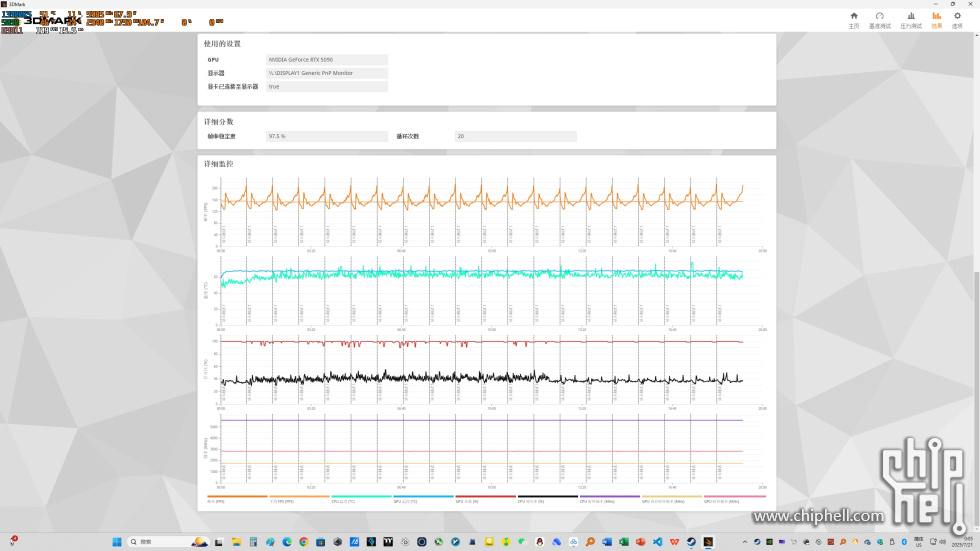The width and height of the screenshot is (980, 551).
Task: Focus the taskbar search box
Action: click(x=168, y=542)
